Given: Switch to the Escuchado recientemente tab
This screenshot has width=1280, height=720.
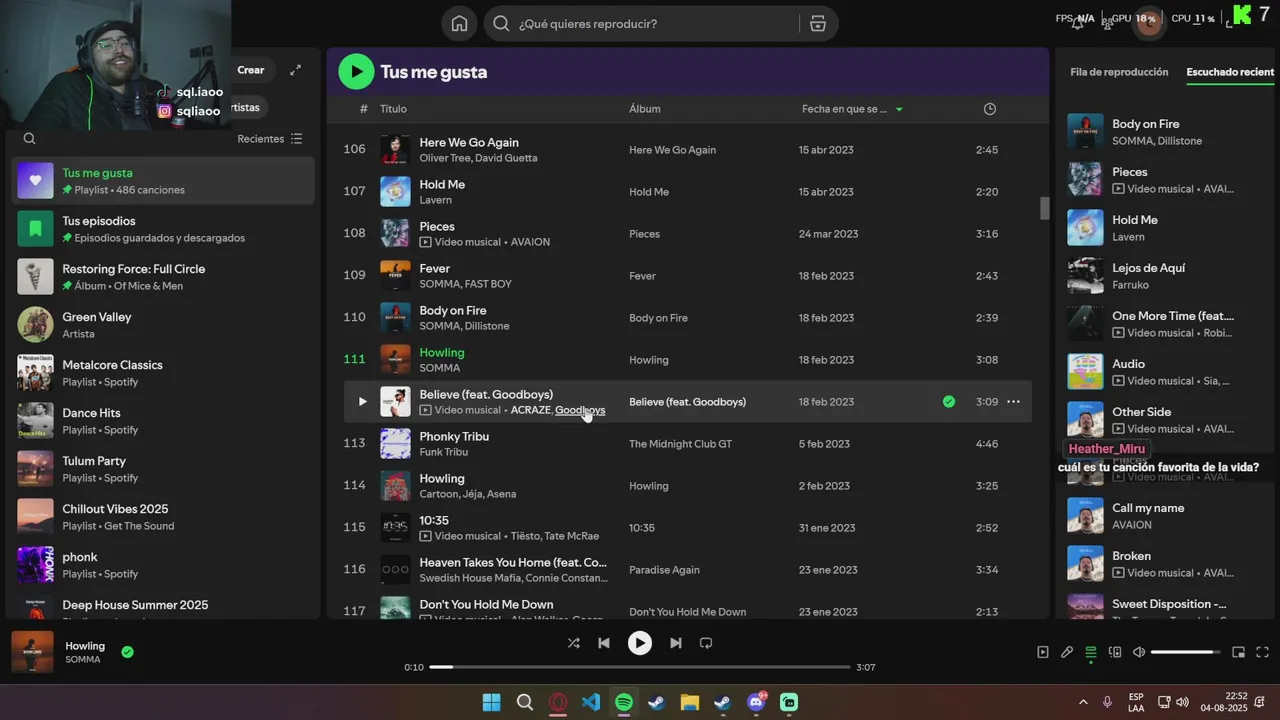Looking at the screenshot, I should coord(1231,72).
